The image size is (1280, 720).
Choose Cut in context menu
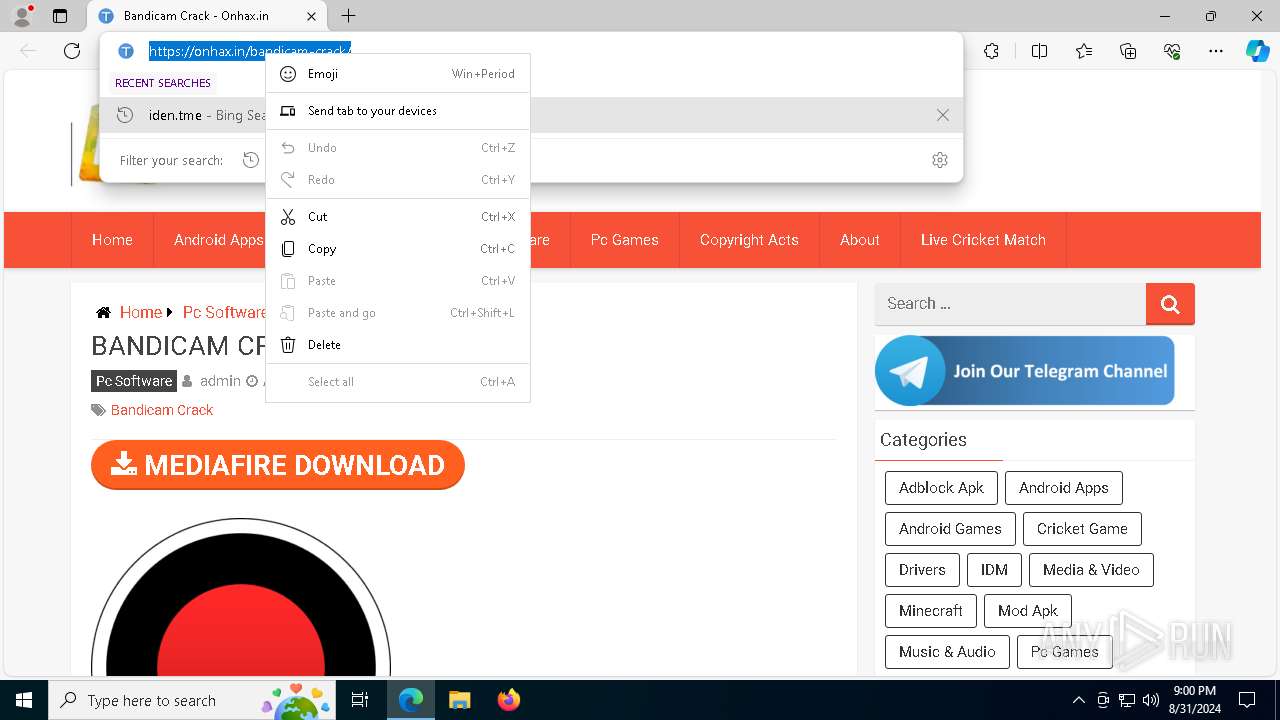click(398, 217)
